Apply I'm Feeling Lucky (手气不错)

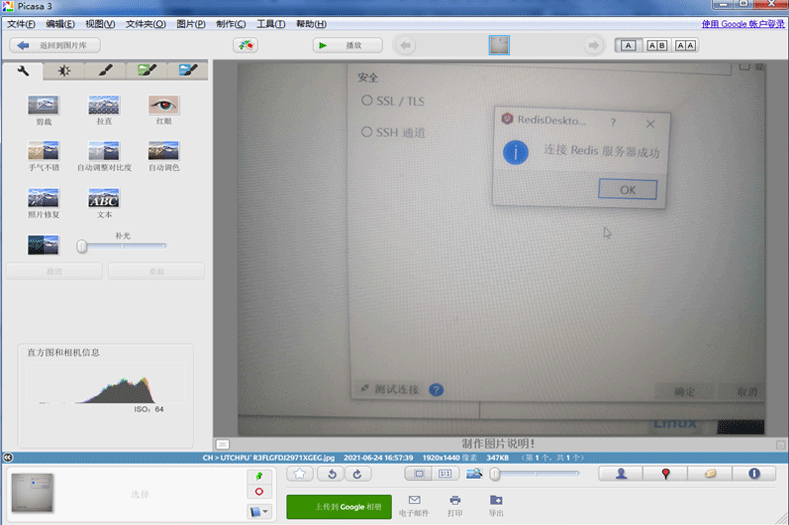coord(43,151)
